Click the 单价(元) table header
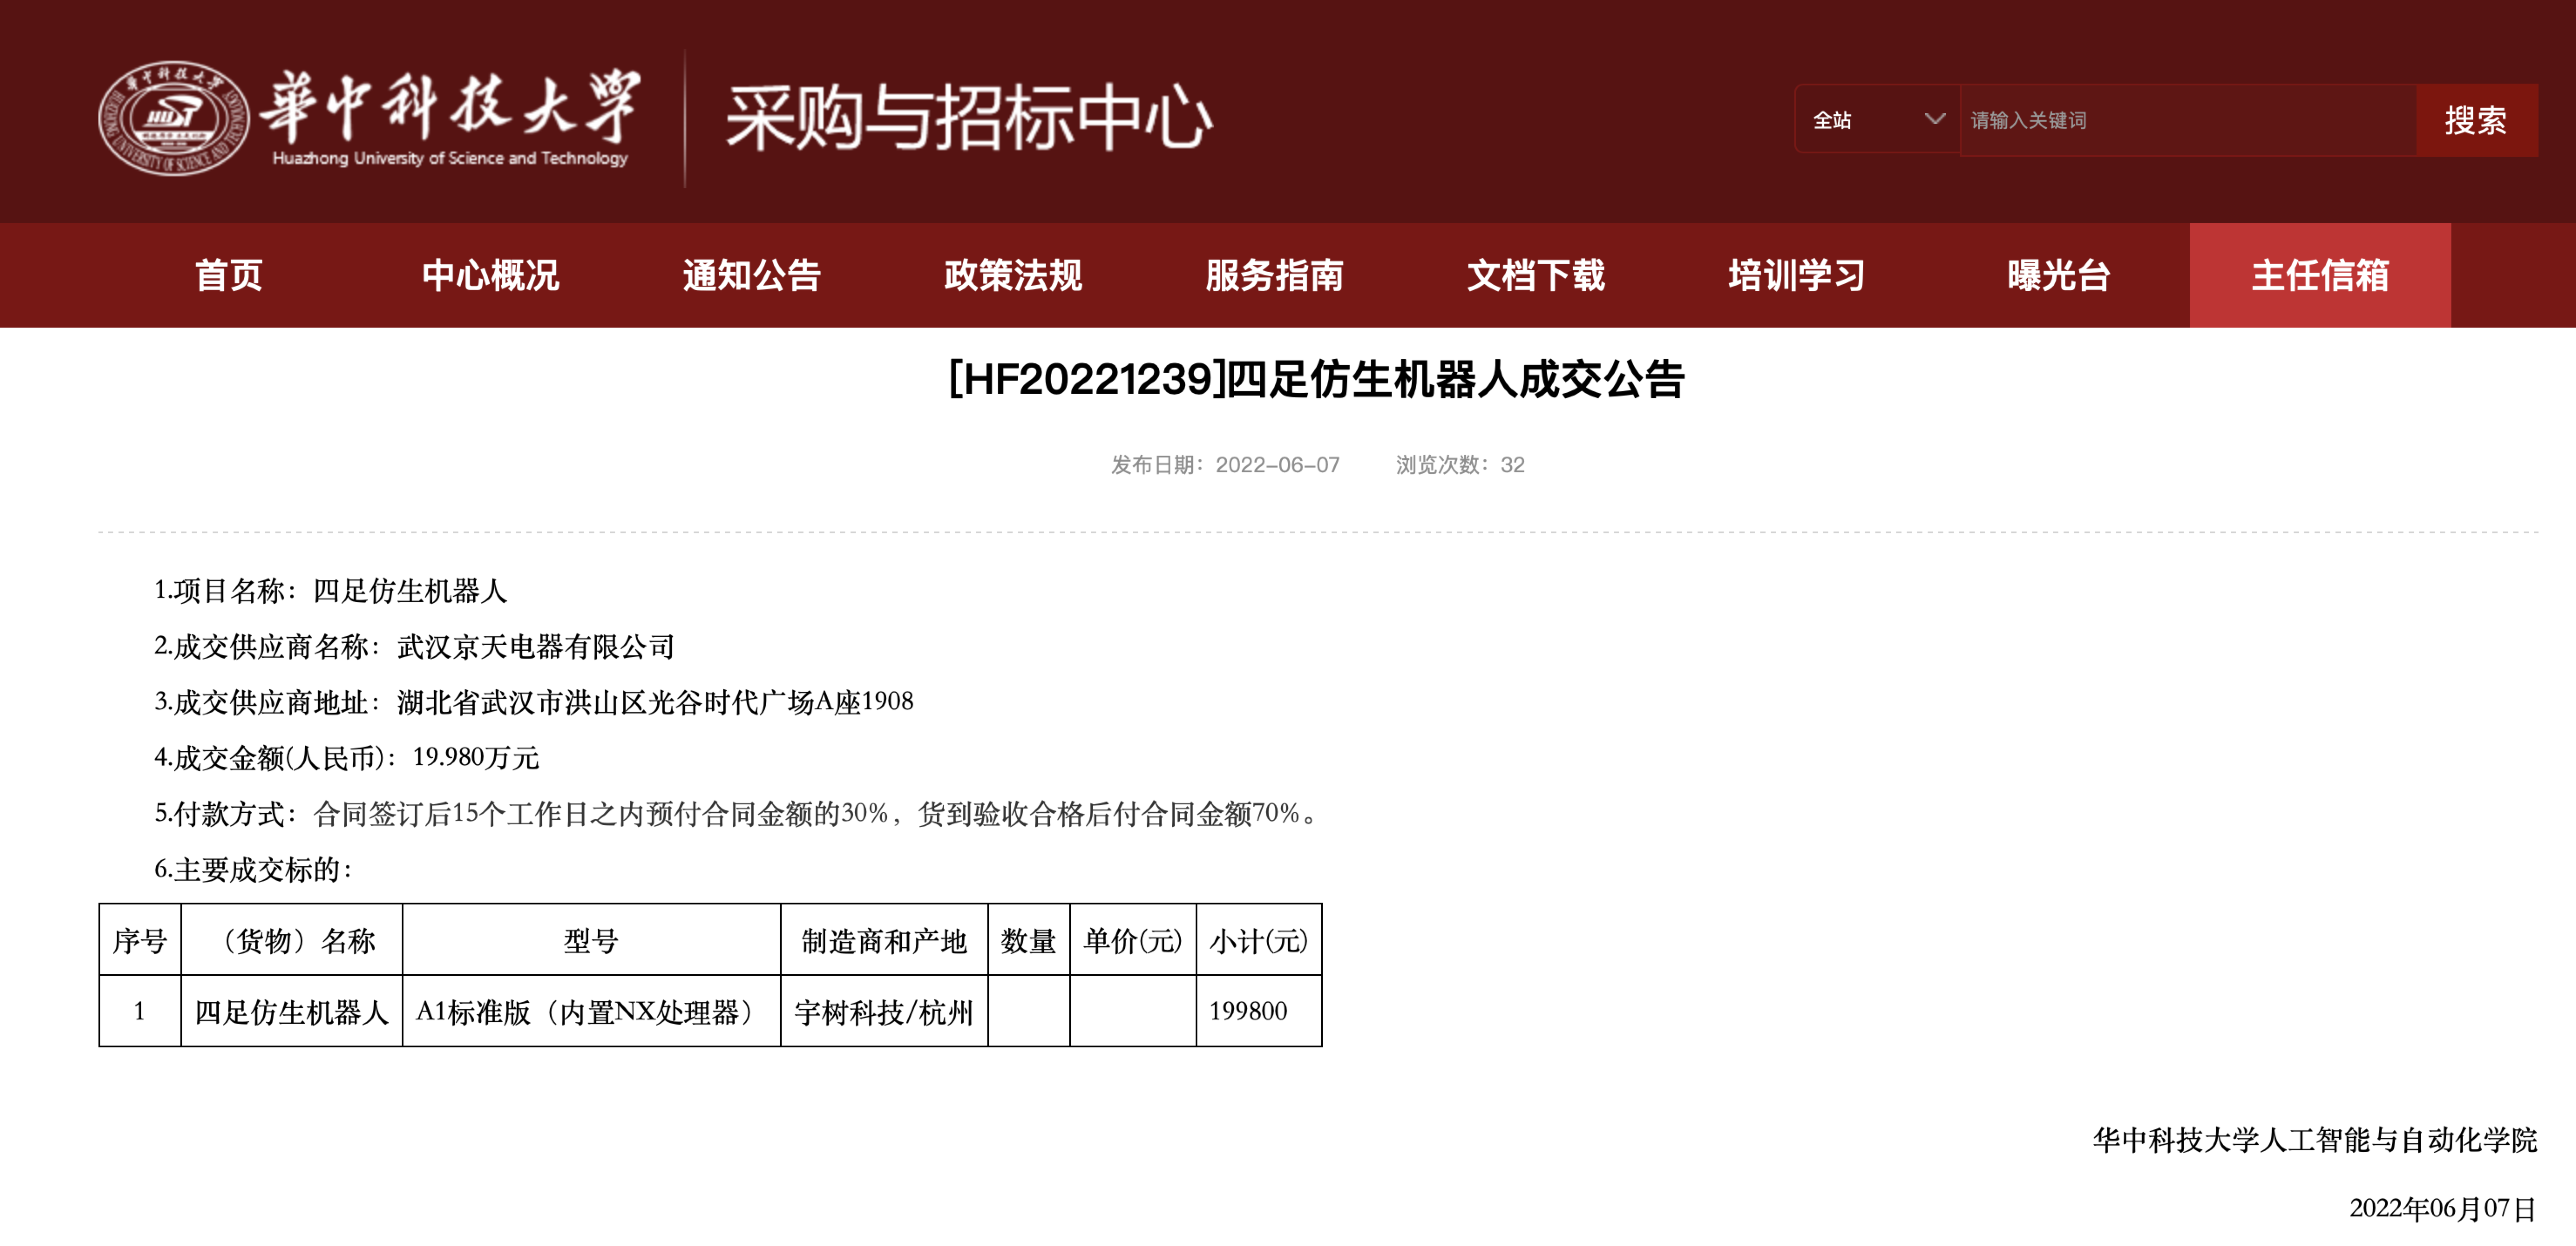Image resolution: width=2576 pixels, height=1246 pixels. coord(1133,940)
